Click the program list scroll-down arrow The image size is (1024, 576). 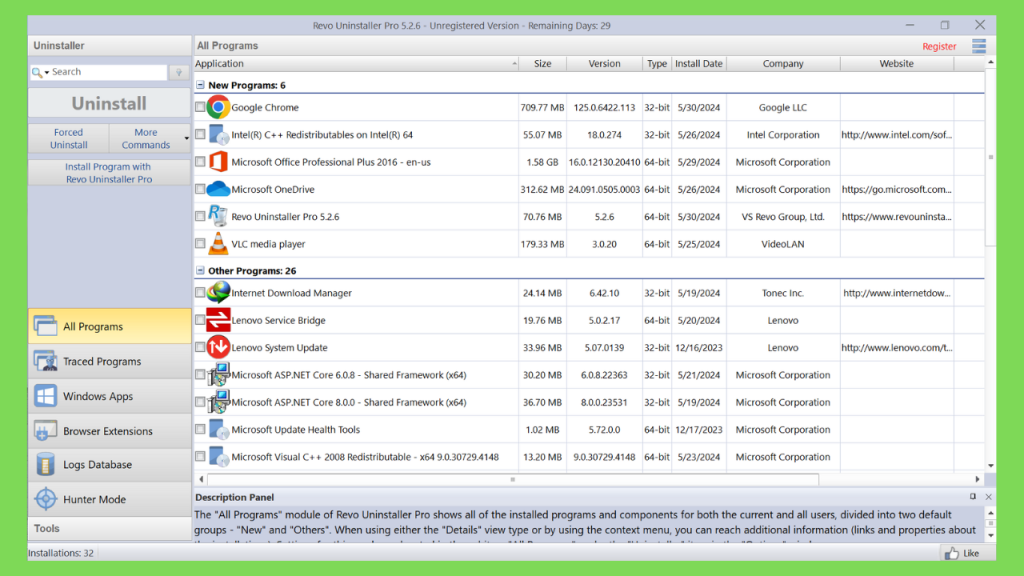991,466
